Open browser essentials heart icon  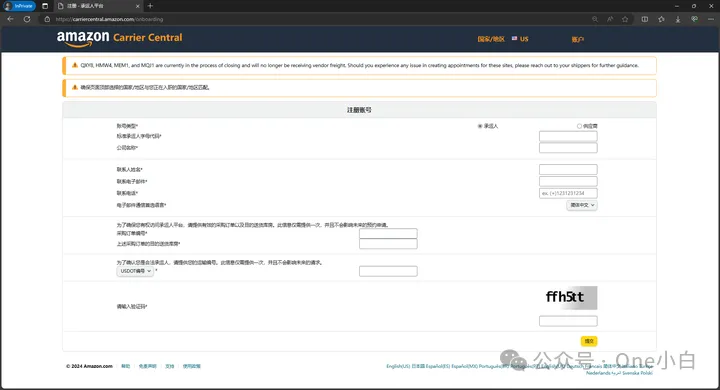(694, 19)
